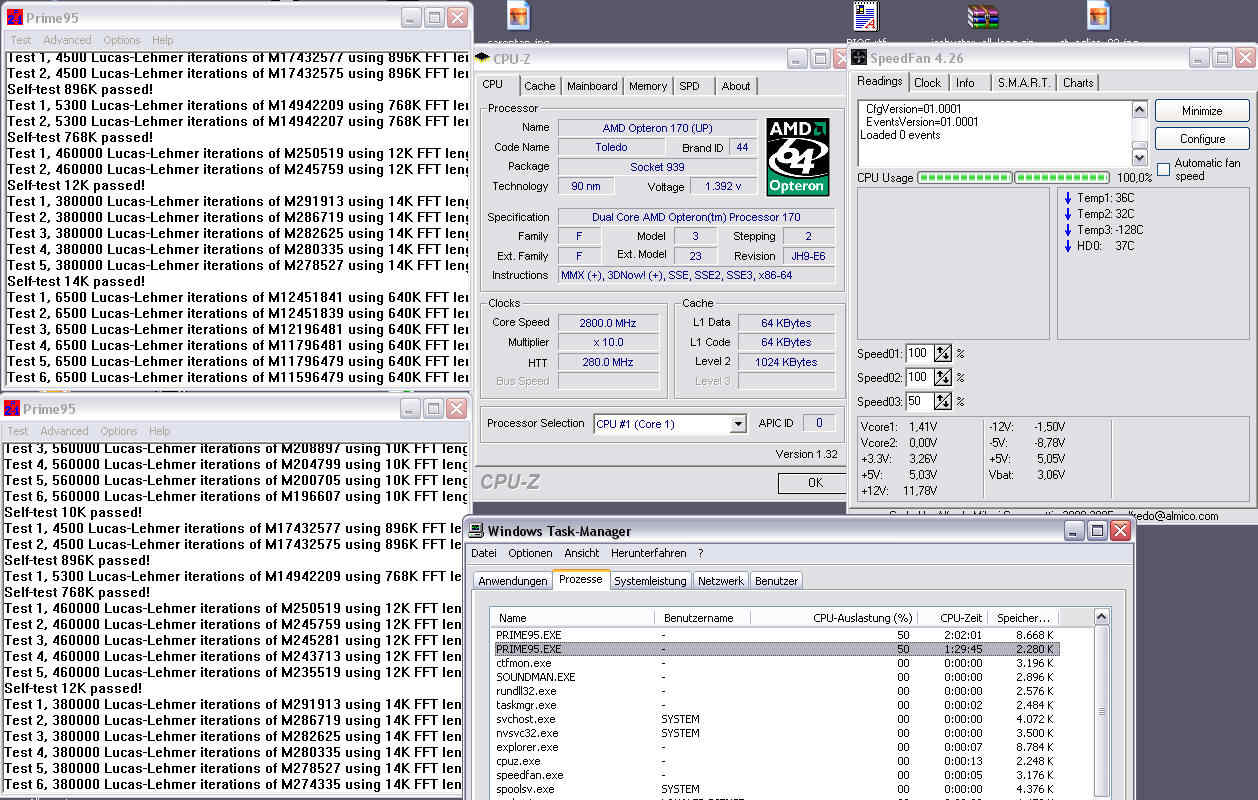Sort processes by the Name column header
The image size is (1258, 800).
[572, 618]
